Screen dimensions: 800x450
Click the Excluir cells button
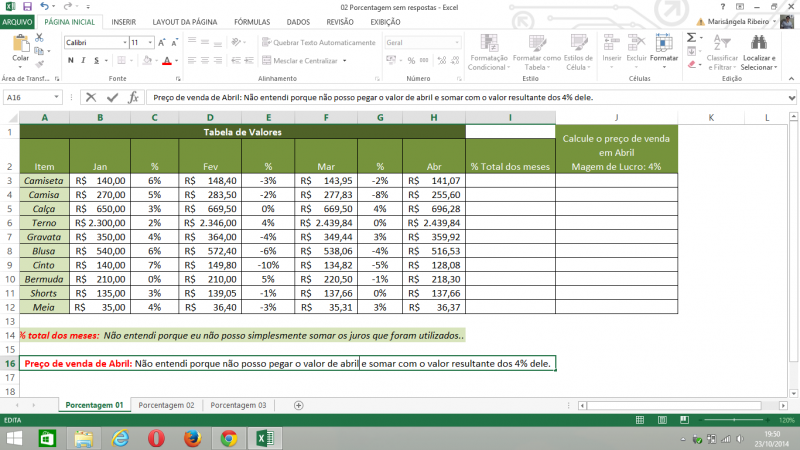coord(636,52)
